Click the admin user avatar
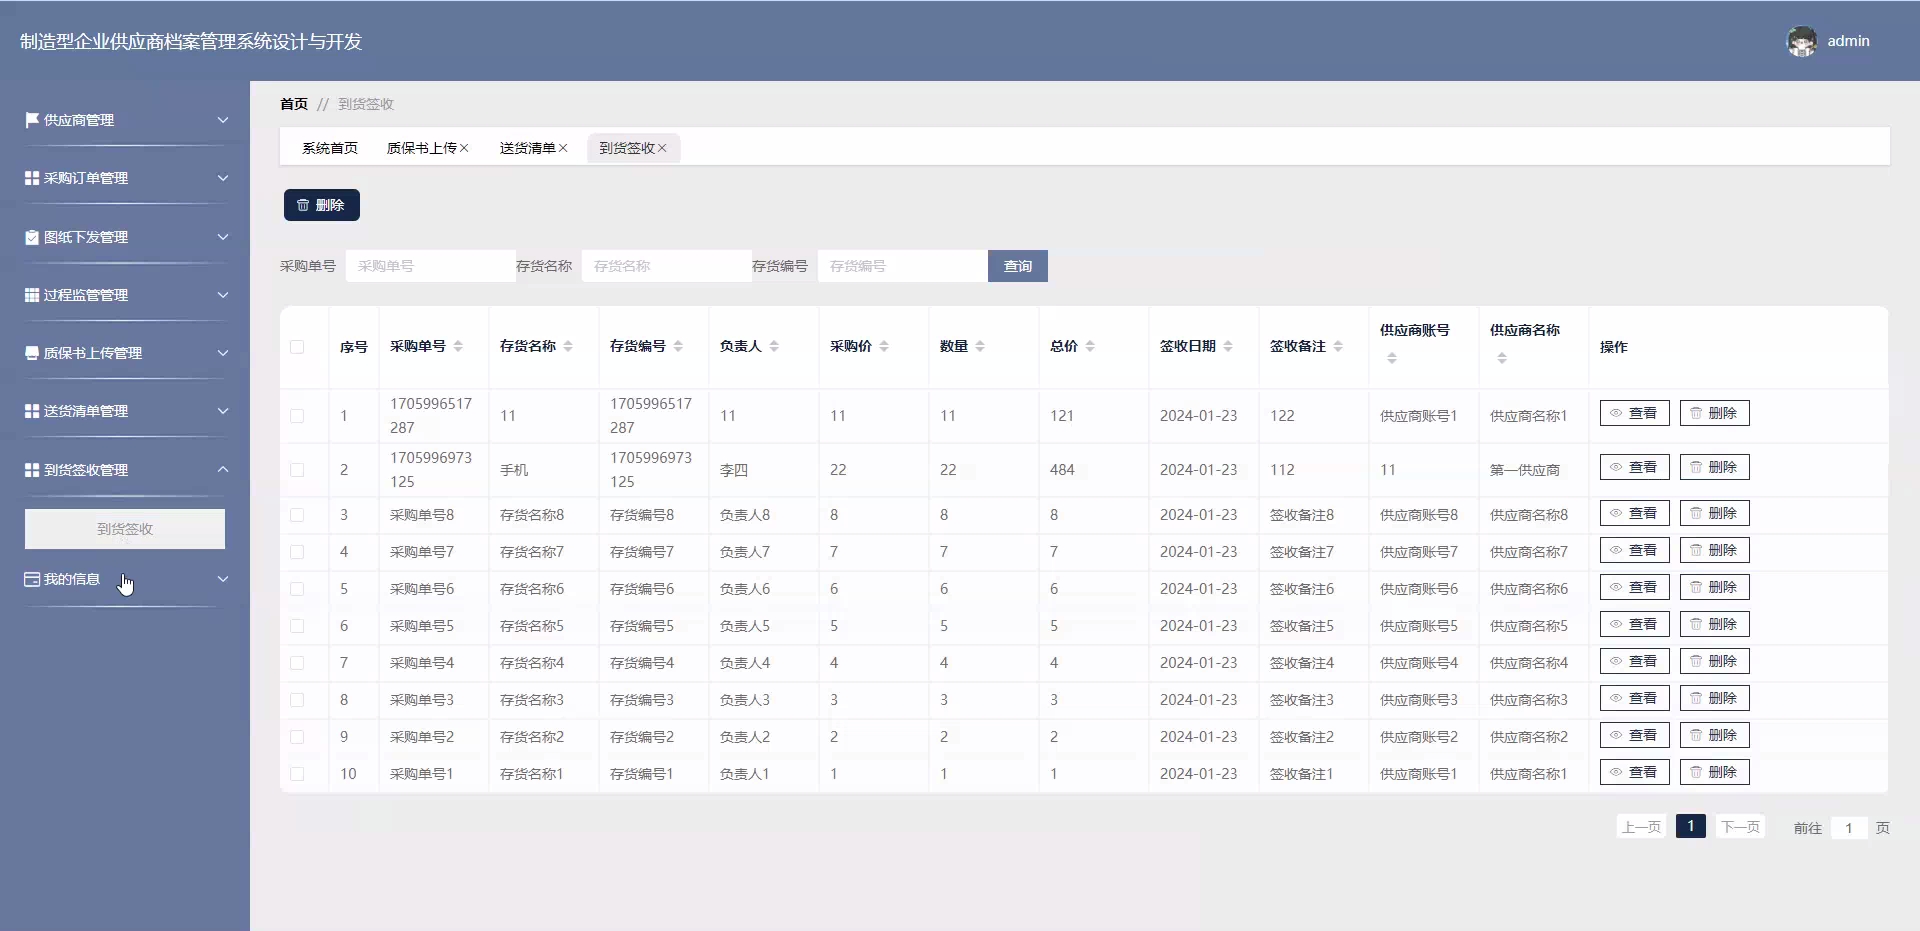 pos(1802,41)
